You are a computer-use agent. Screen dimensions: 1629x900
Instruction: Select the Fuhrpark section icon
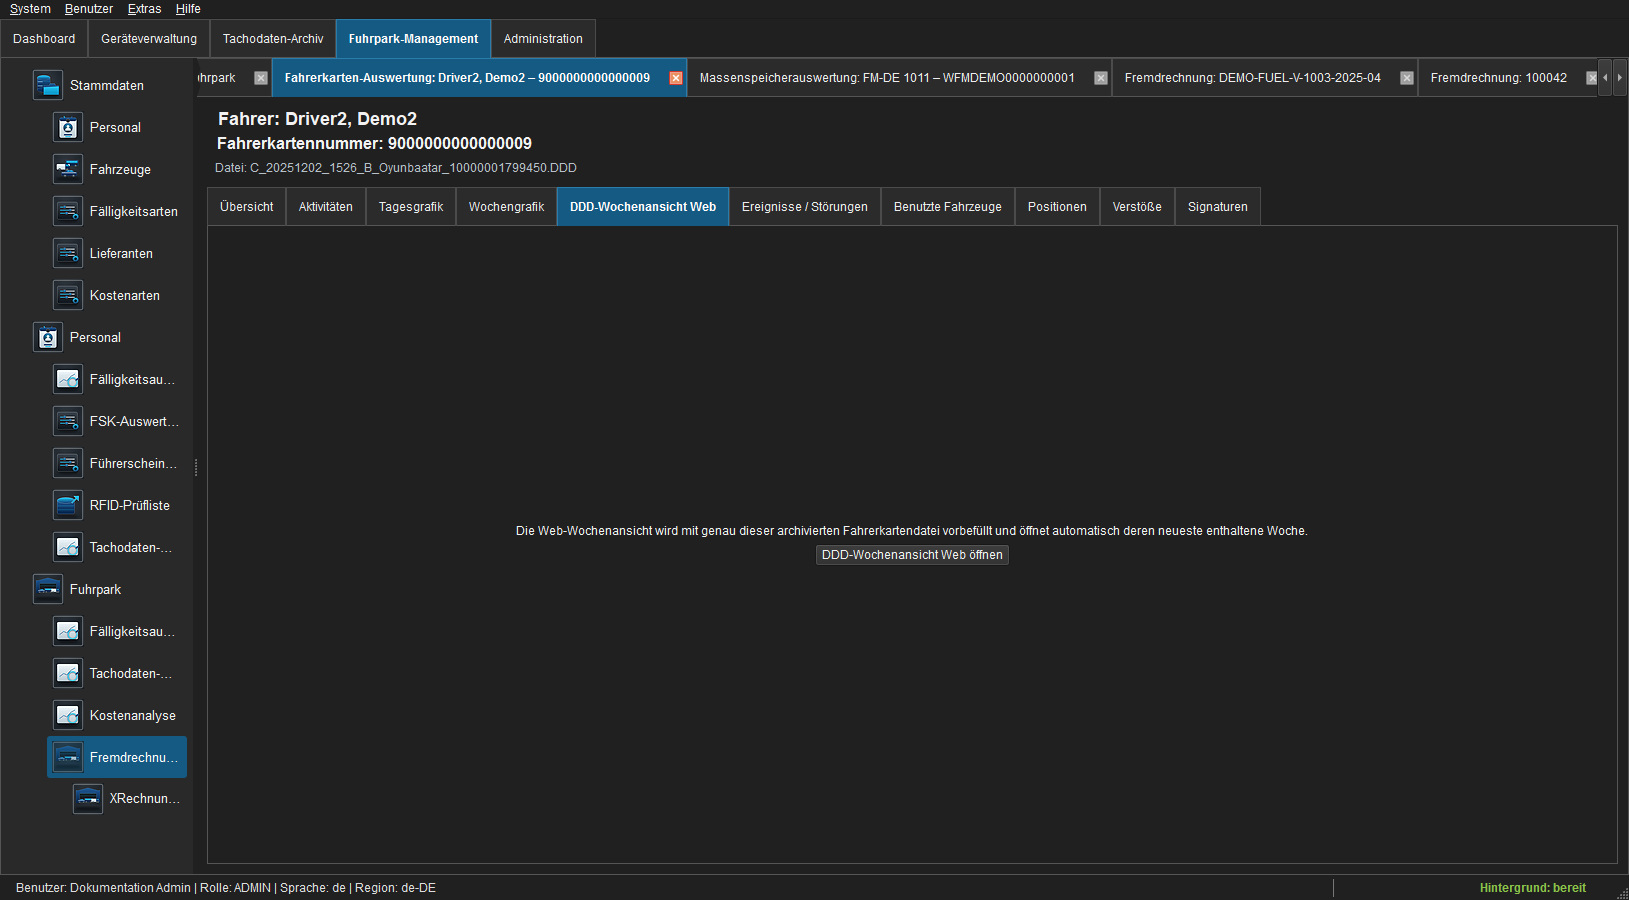[48, 589]
